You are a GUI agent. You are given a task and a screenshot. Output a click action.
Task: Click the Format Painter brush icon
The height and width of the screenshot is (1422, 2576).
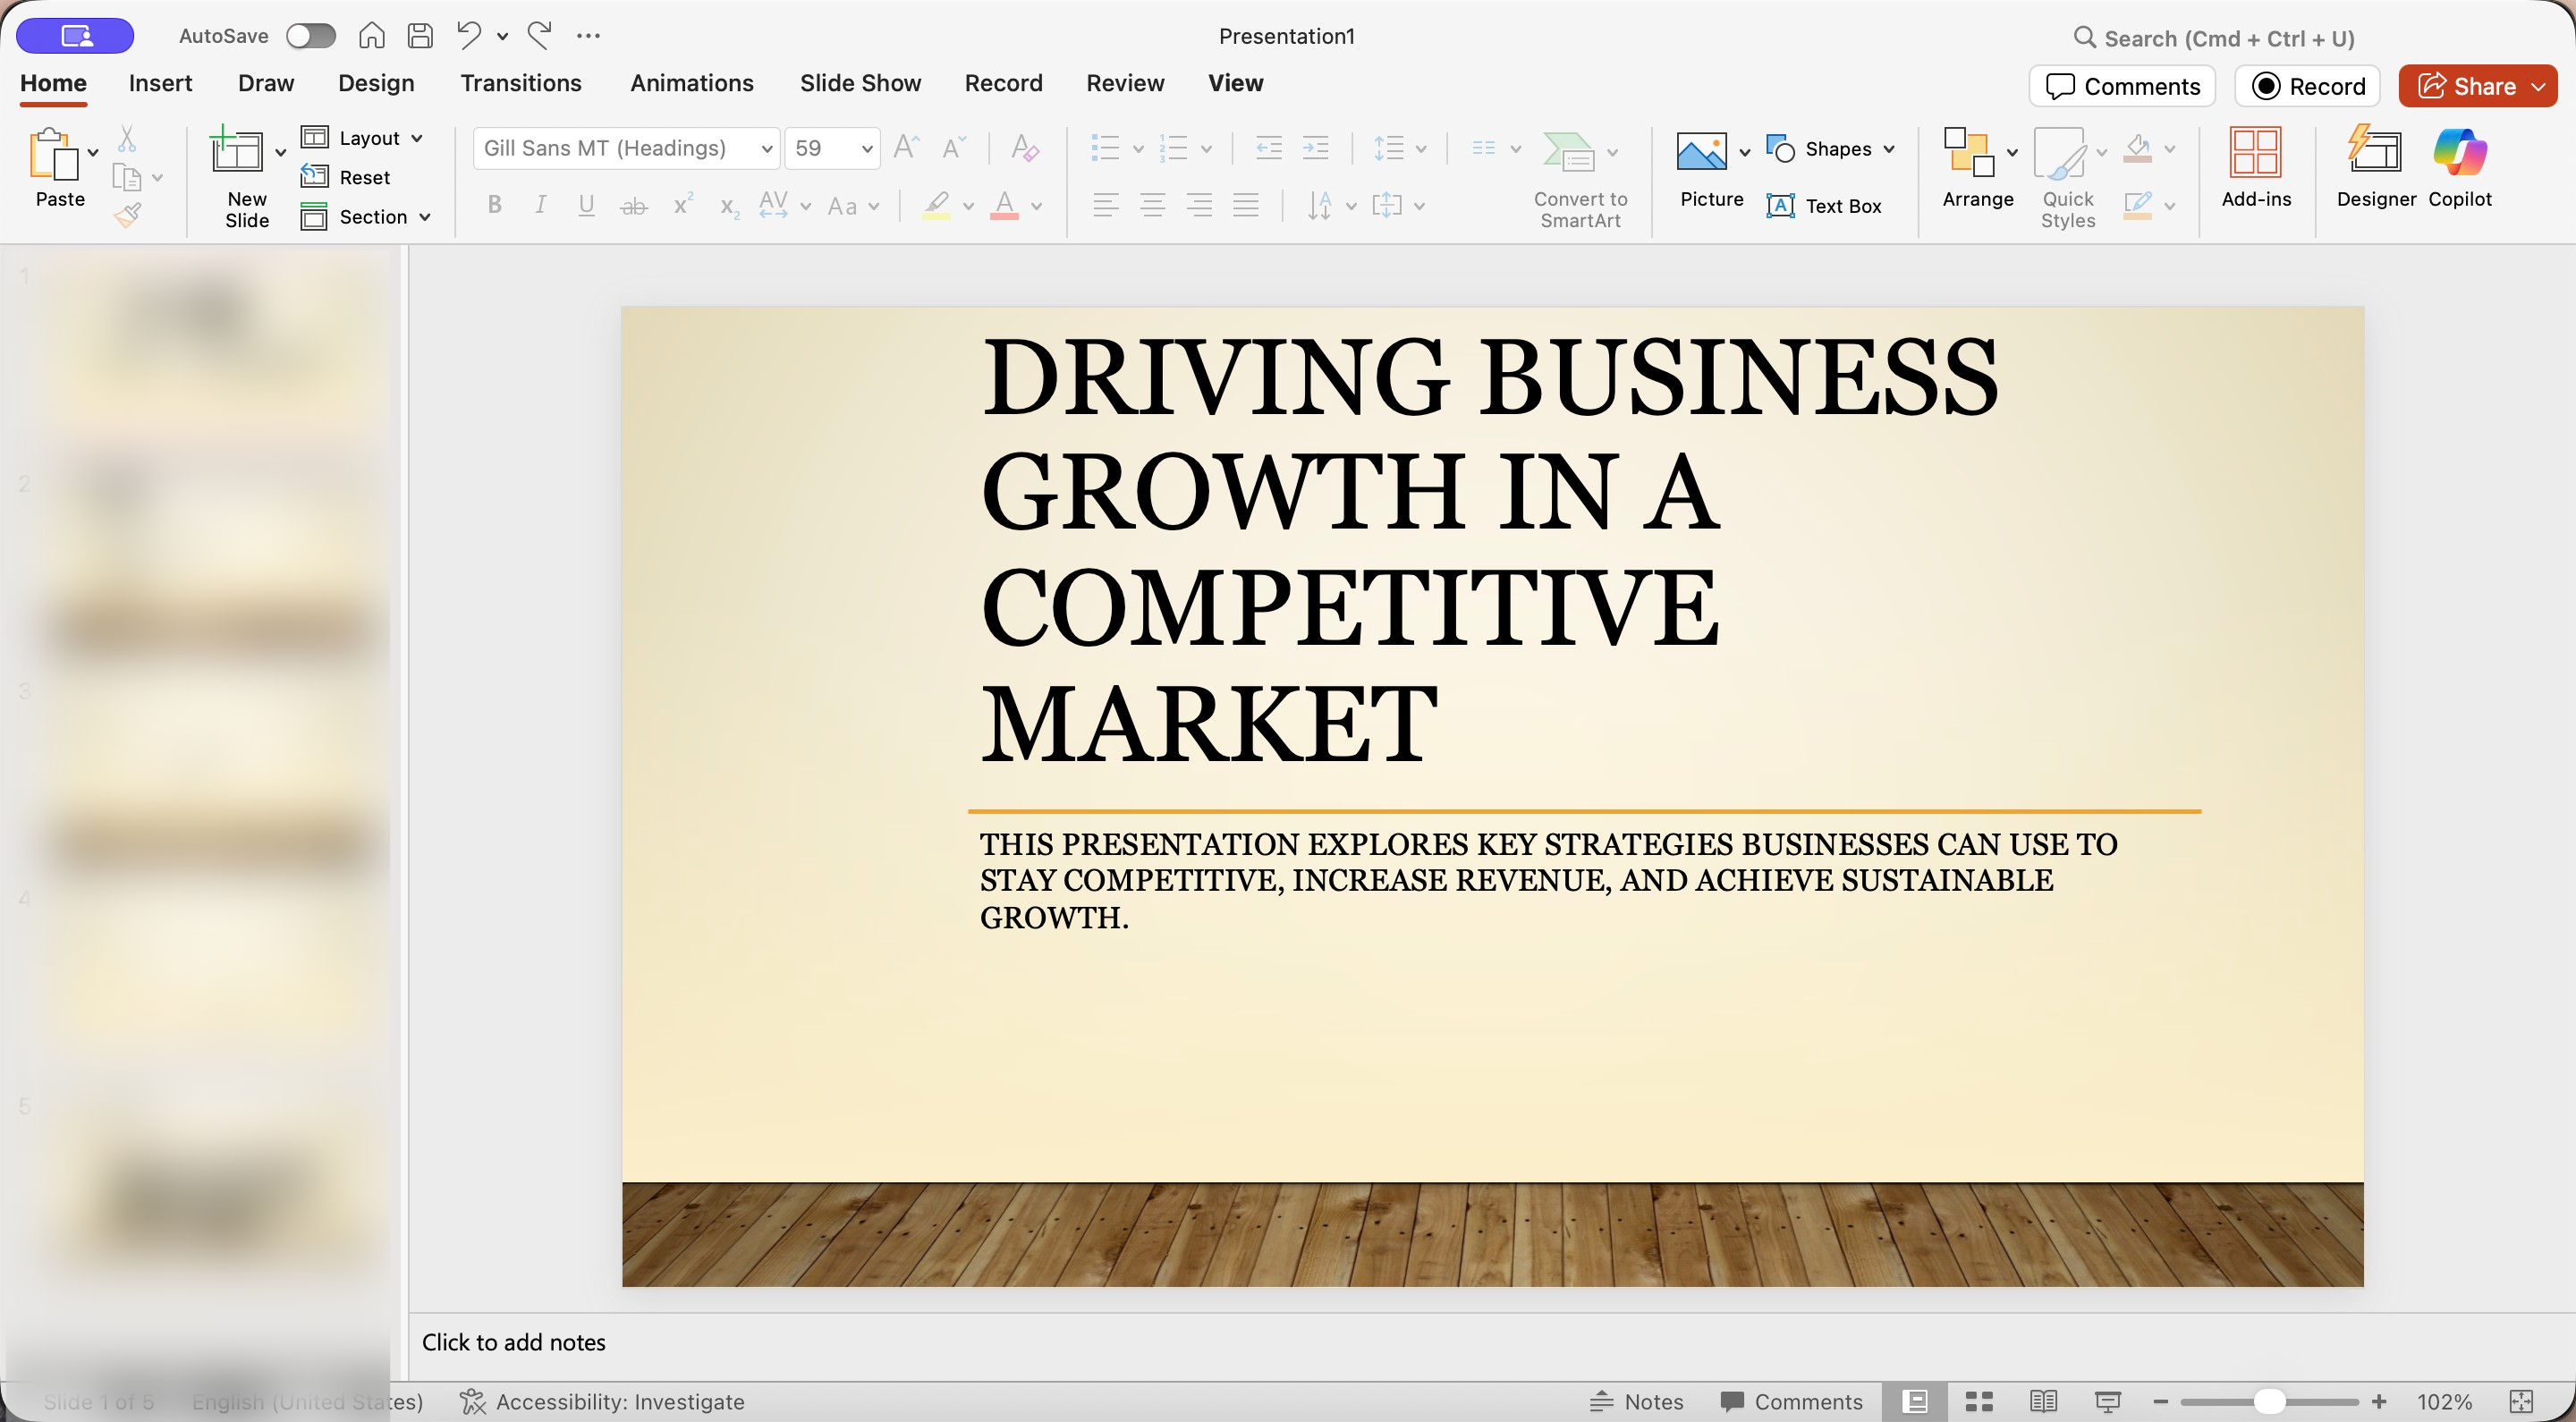[127, 214]
